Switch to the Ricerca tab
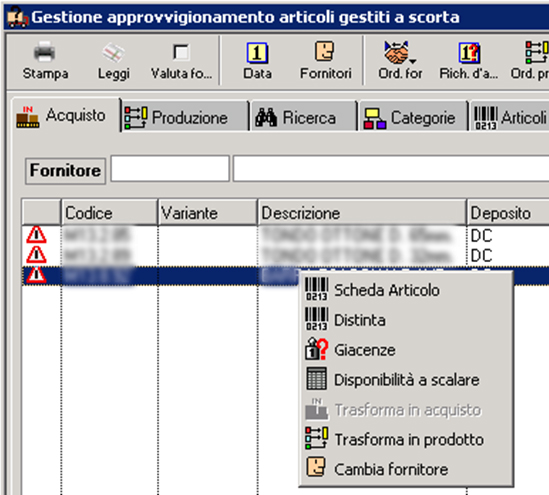The width and height of the screenshot is (549, 495). coord(304,117)
